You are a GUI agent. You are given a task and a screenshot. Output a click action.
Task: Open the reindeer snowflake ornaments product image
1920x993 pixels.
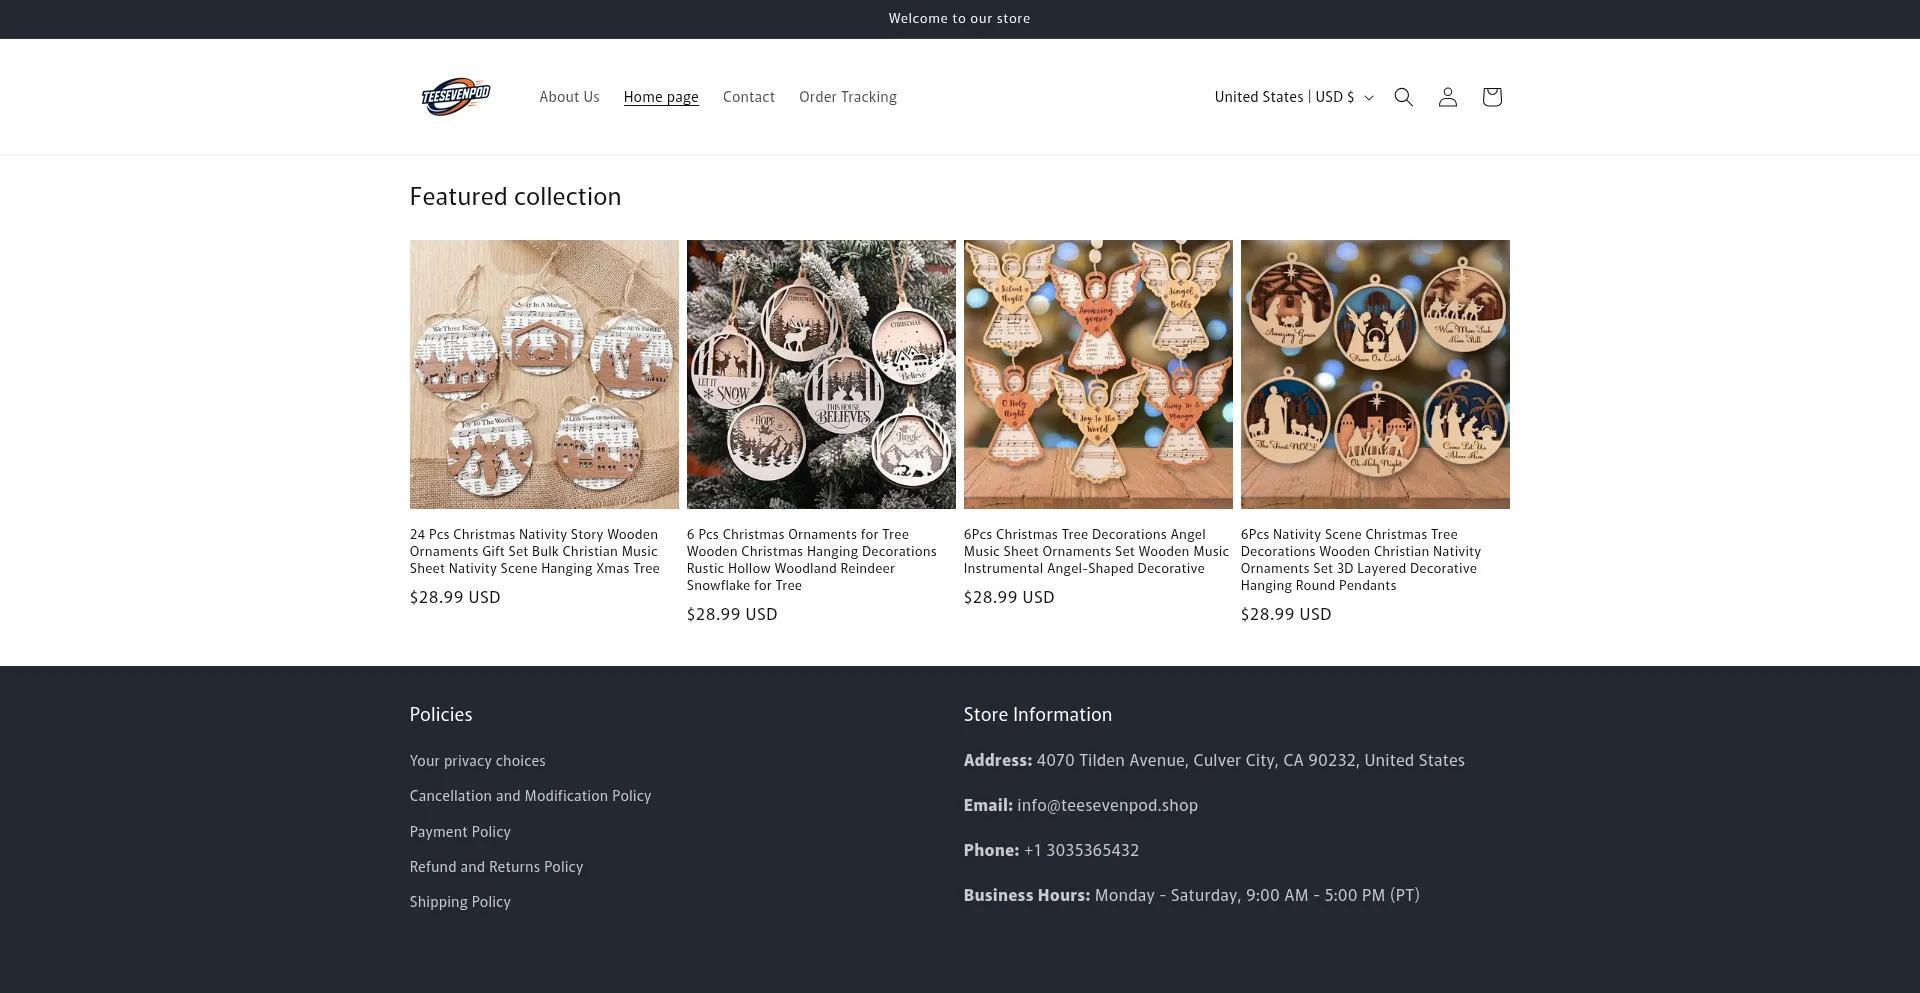point(821,374)
